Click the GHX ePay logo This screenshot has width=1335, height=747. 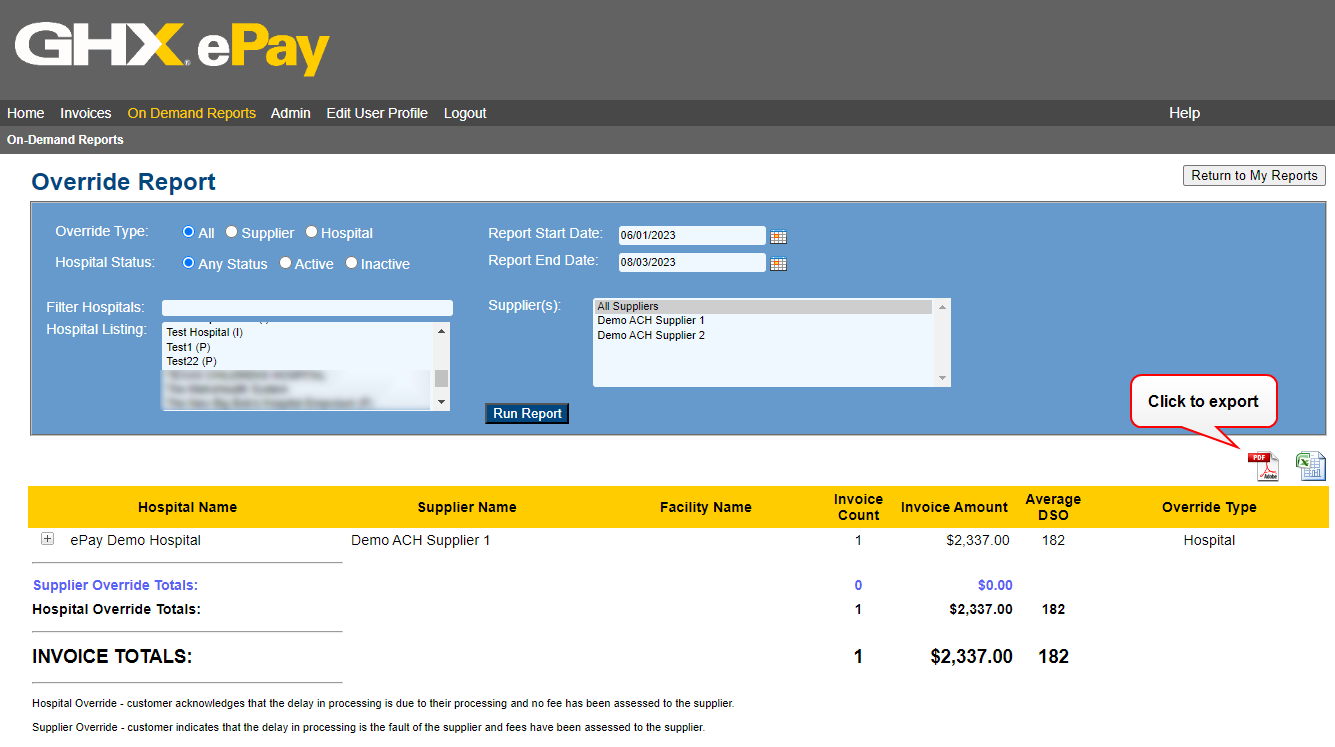point(172,50)
